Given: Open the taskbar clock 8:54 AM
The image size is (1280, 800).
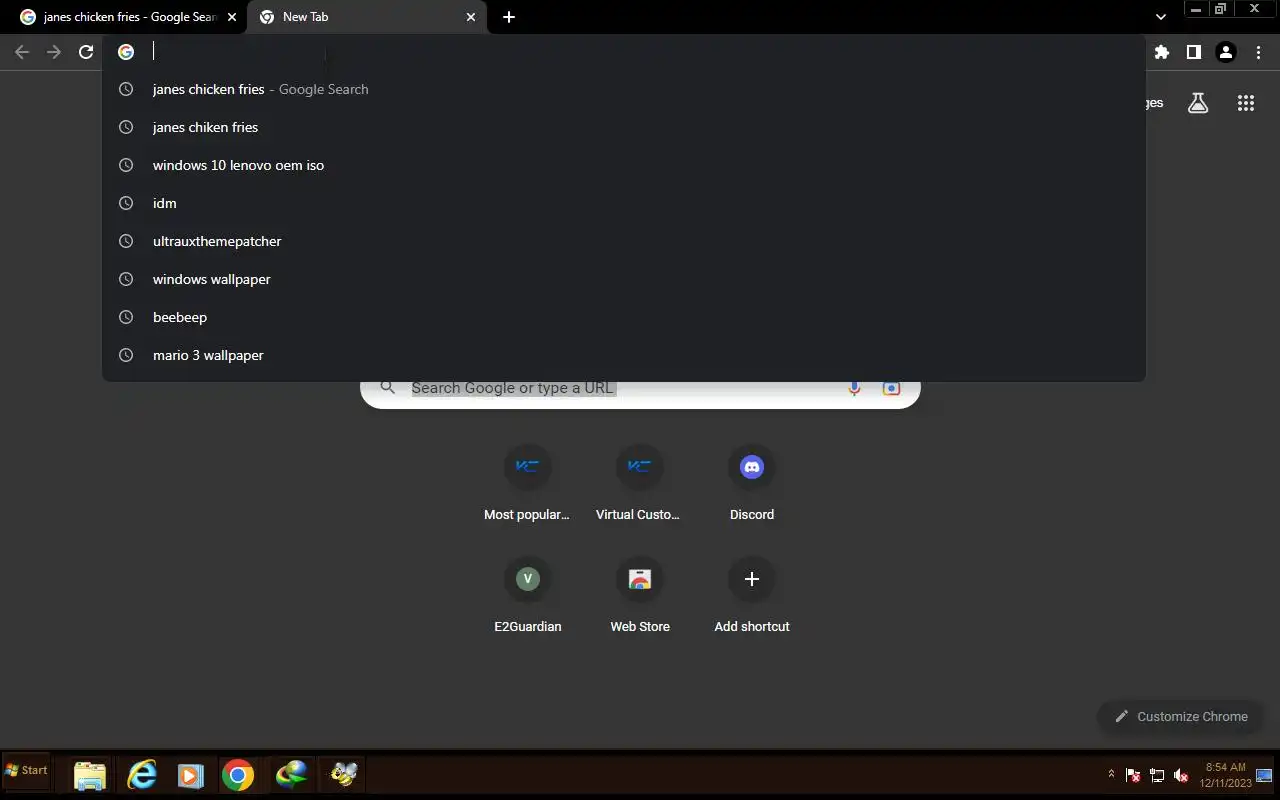Looking at the screenshot, I should click(1225, 775).
